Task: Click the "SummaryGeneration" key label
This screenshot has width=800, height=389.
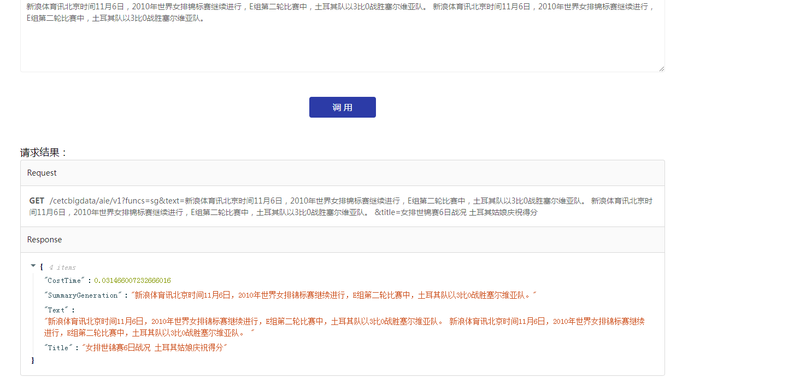Action: tap(84, 295)
